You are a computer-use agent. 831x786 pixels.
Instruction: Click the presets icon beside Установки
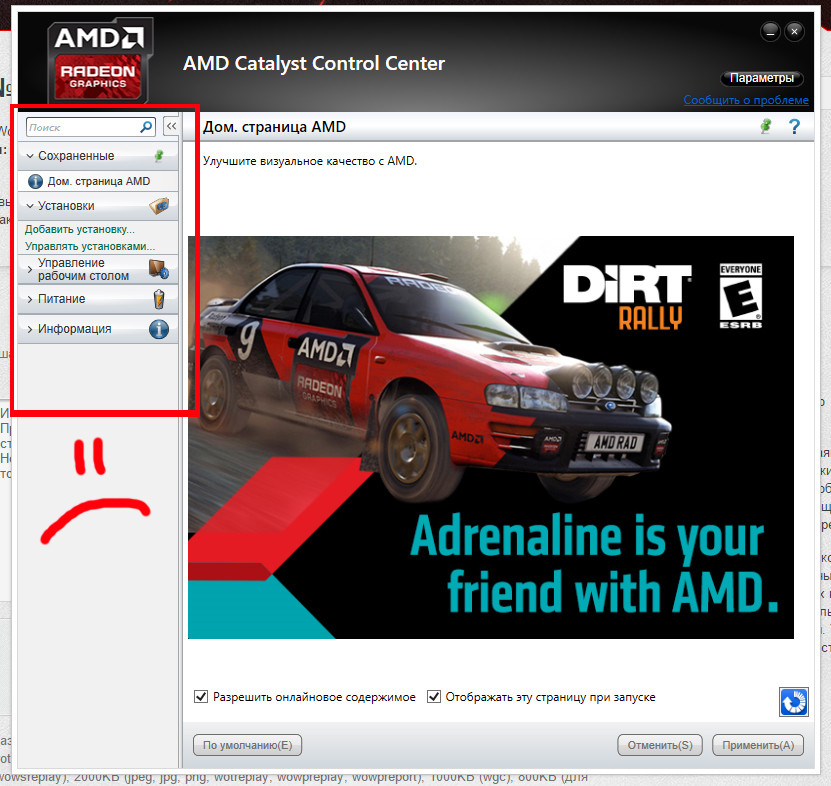159,206
